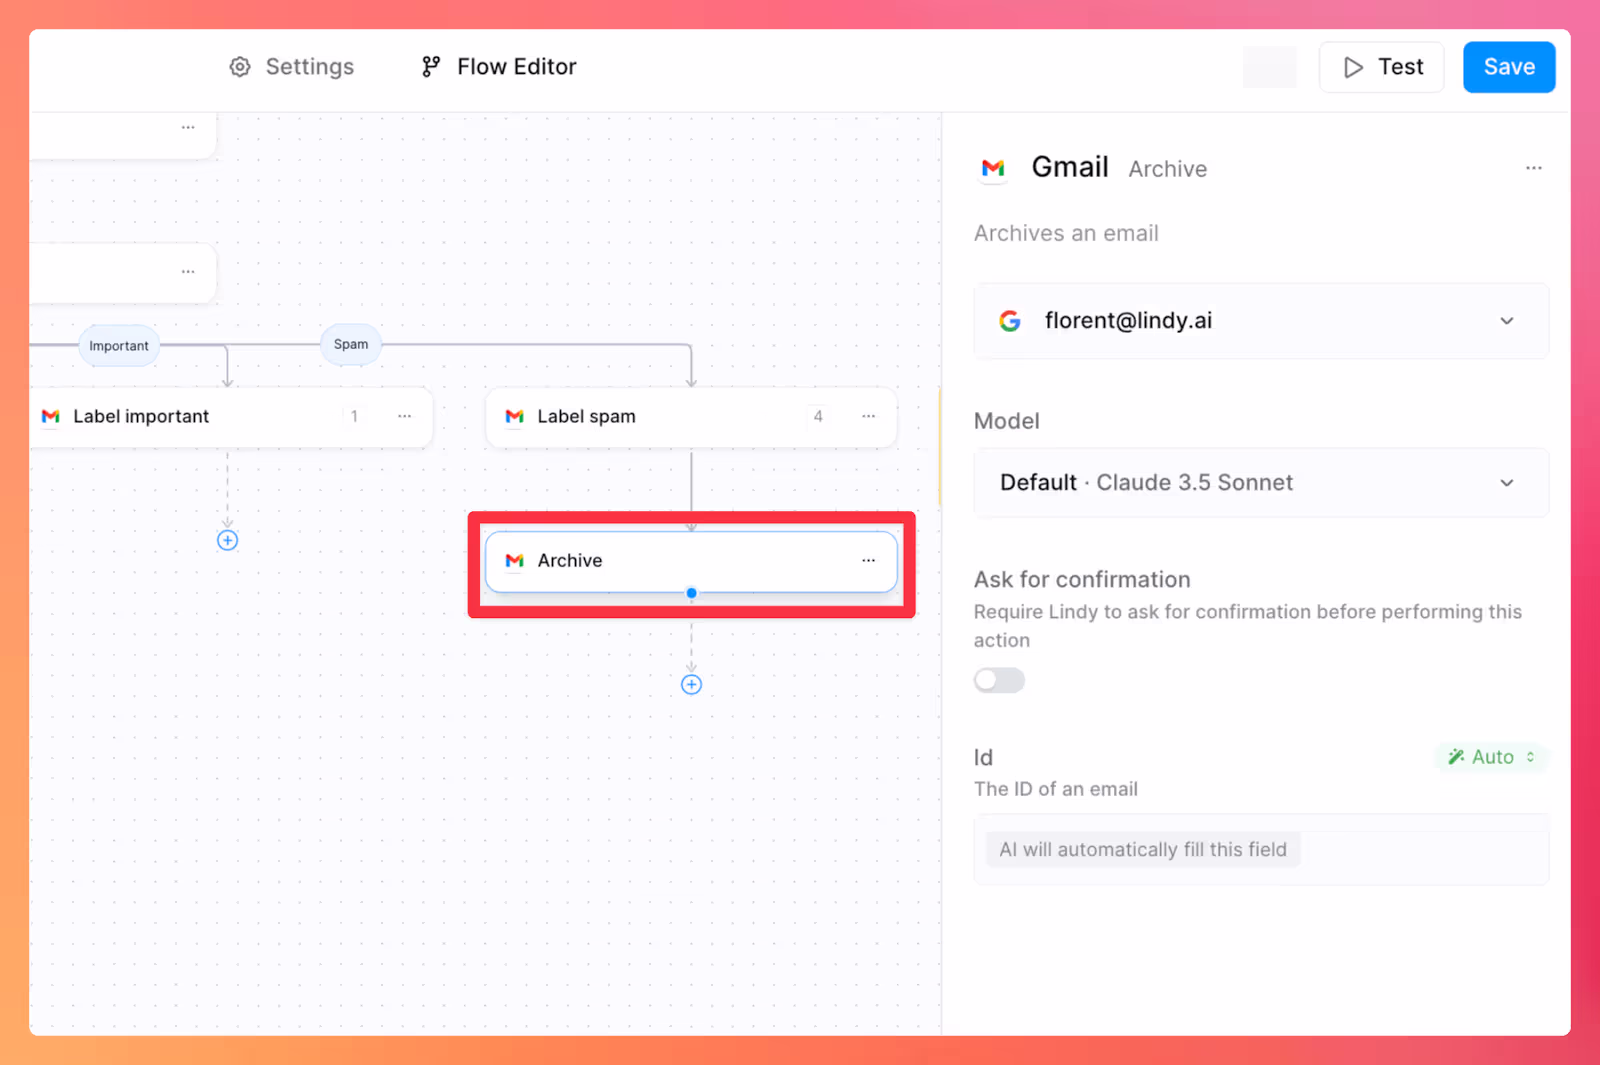The image size is (1600, 1065).
Task: Open options menu of the topmost cut-off node
Action: [x=188, y=128]
